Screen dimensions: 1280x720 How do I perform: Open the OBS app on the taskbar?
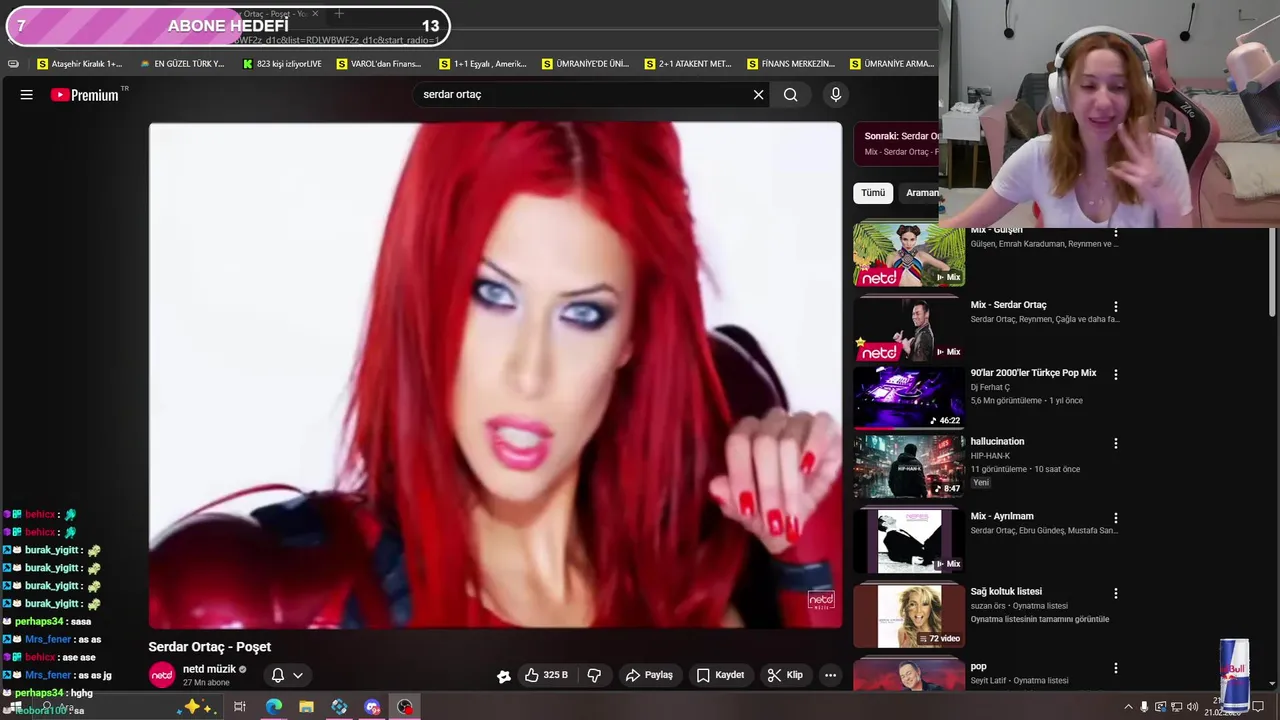[x=404, y=707]
